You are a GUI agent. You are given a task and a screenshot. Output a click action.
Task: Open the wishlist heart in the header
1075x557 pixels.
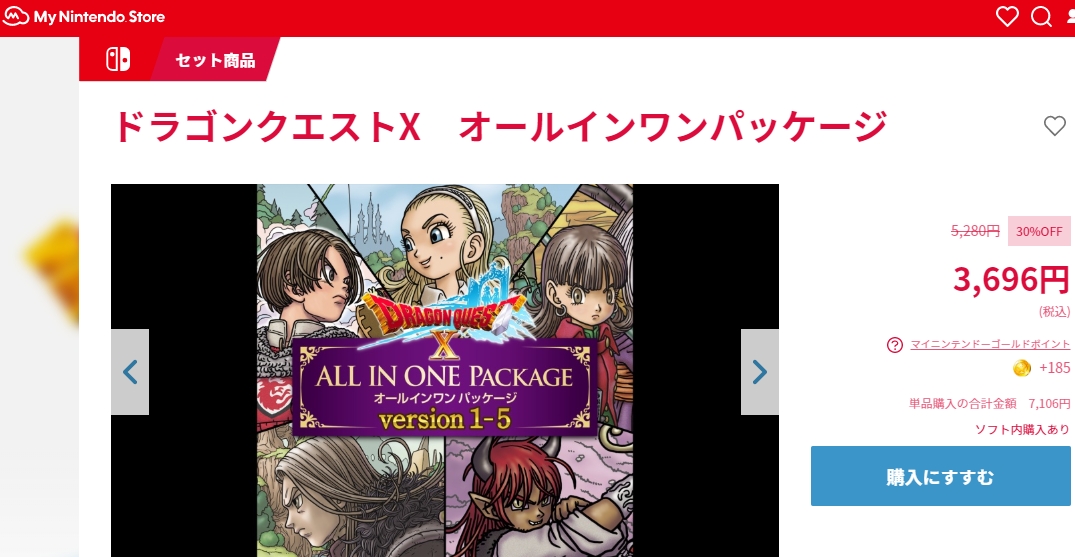point(1006,16)
